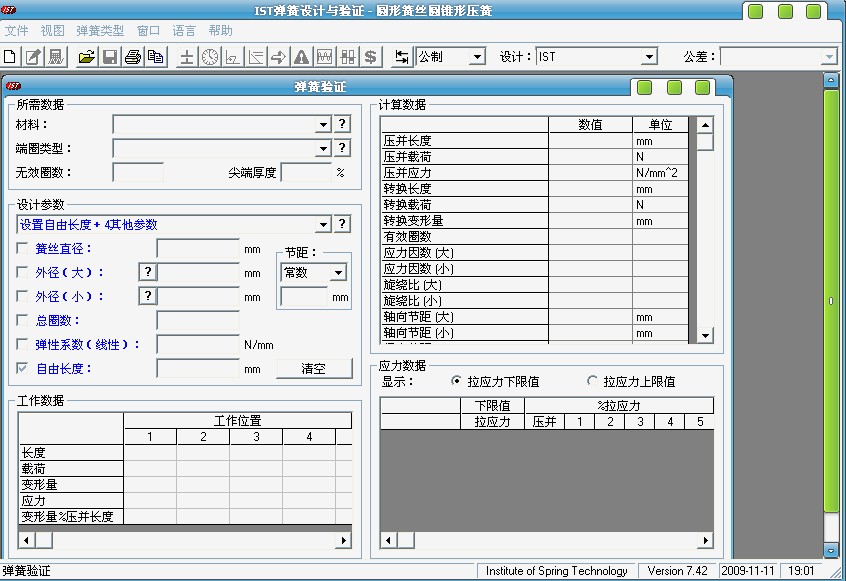Check the 簧丝直径 checkbox
The width and height of the screenshot is (846, 581).
(22, 248)
